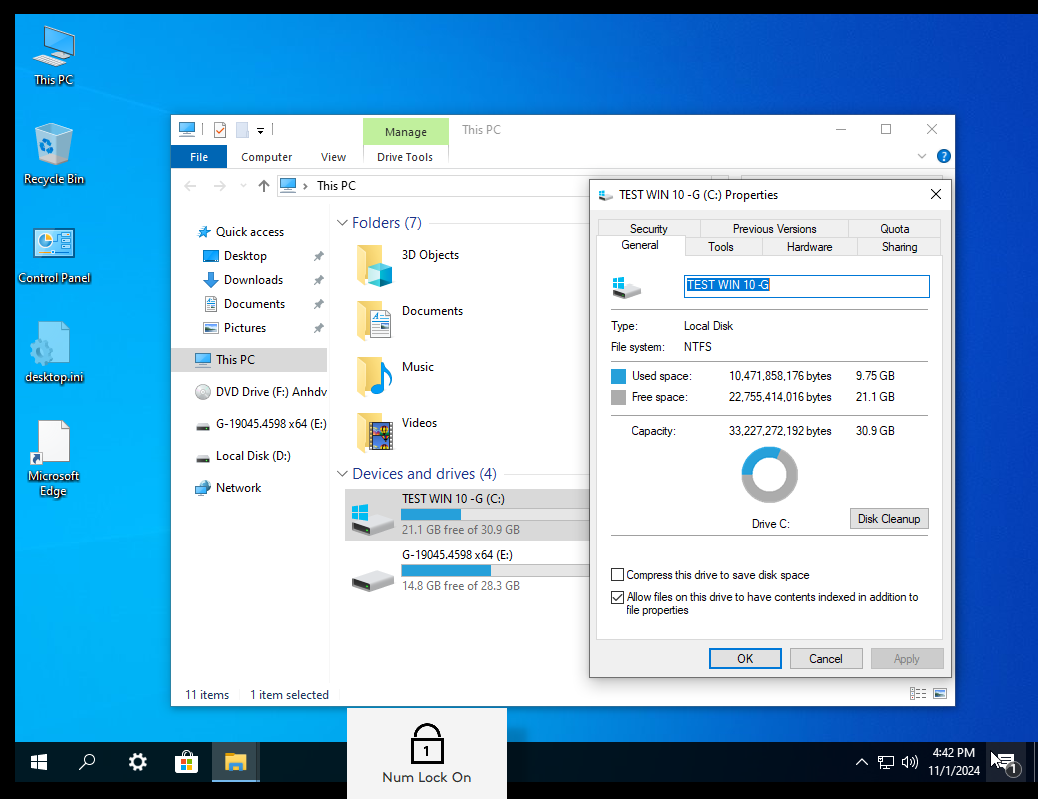This screenshot has height=799, width=1038.
Task: Click E: drive usage bar
Action: [x=495, y=570]
